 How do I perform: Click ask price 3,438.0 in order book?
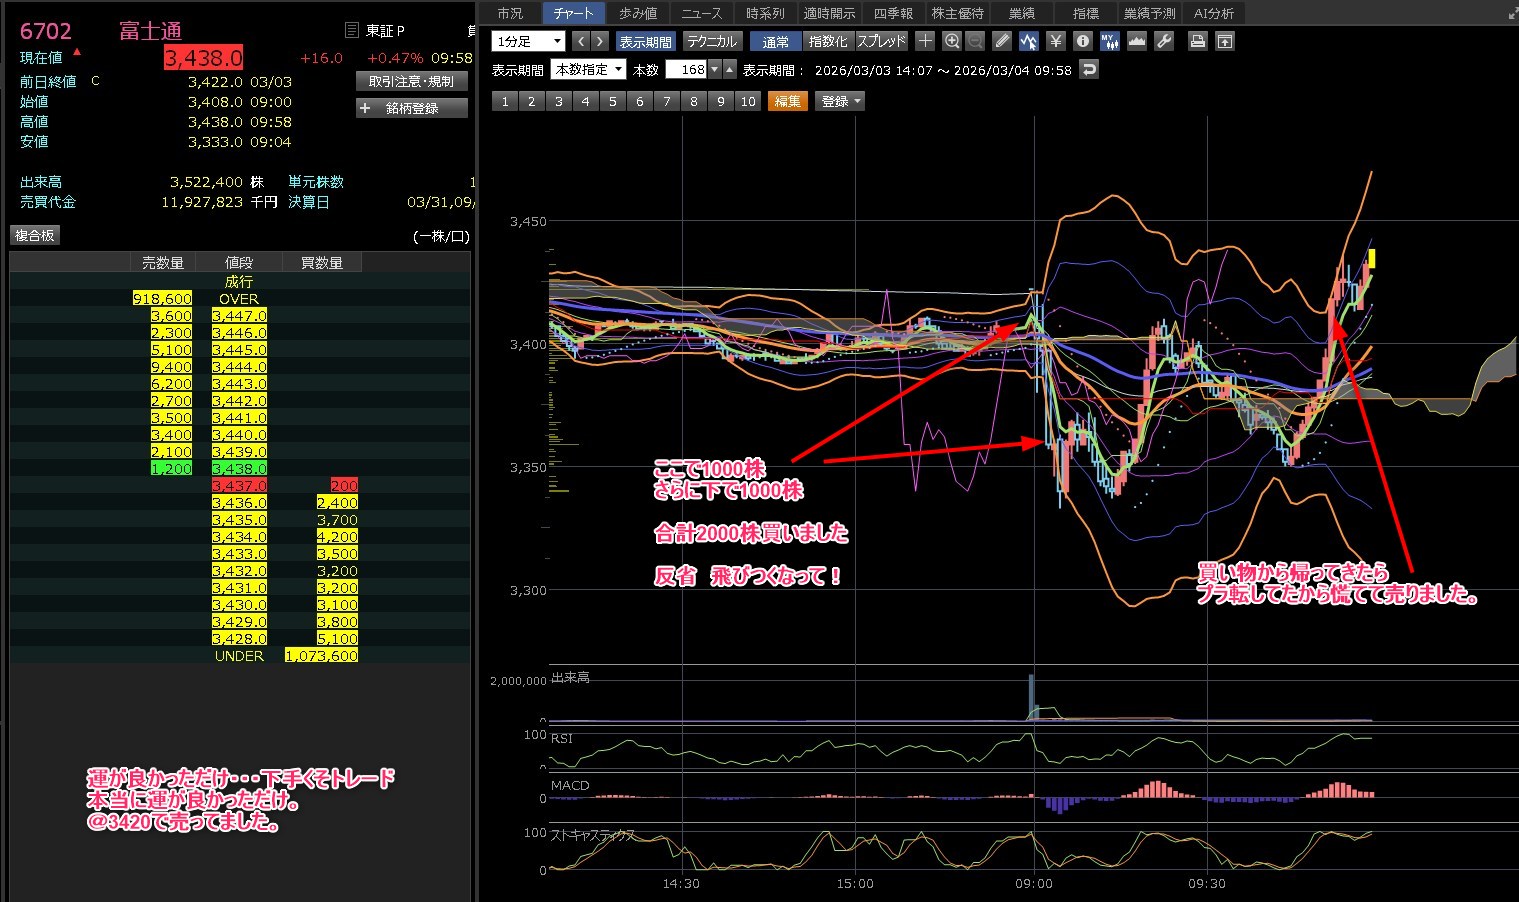click(x=239, y=468)
